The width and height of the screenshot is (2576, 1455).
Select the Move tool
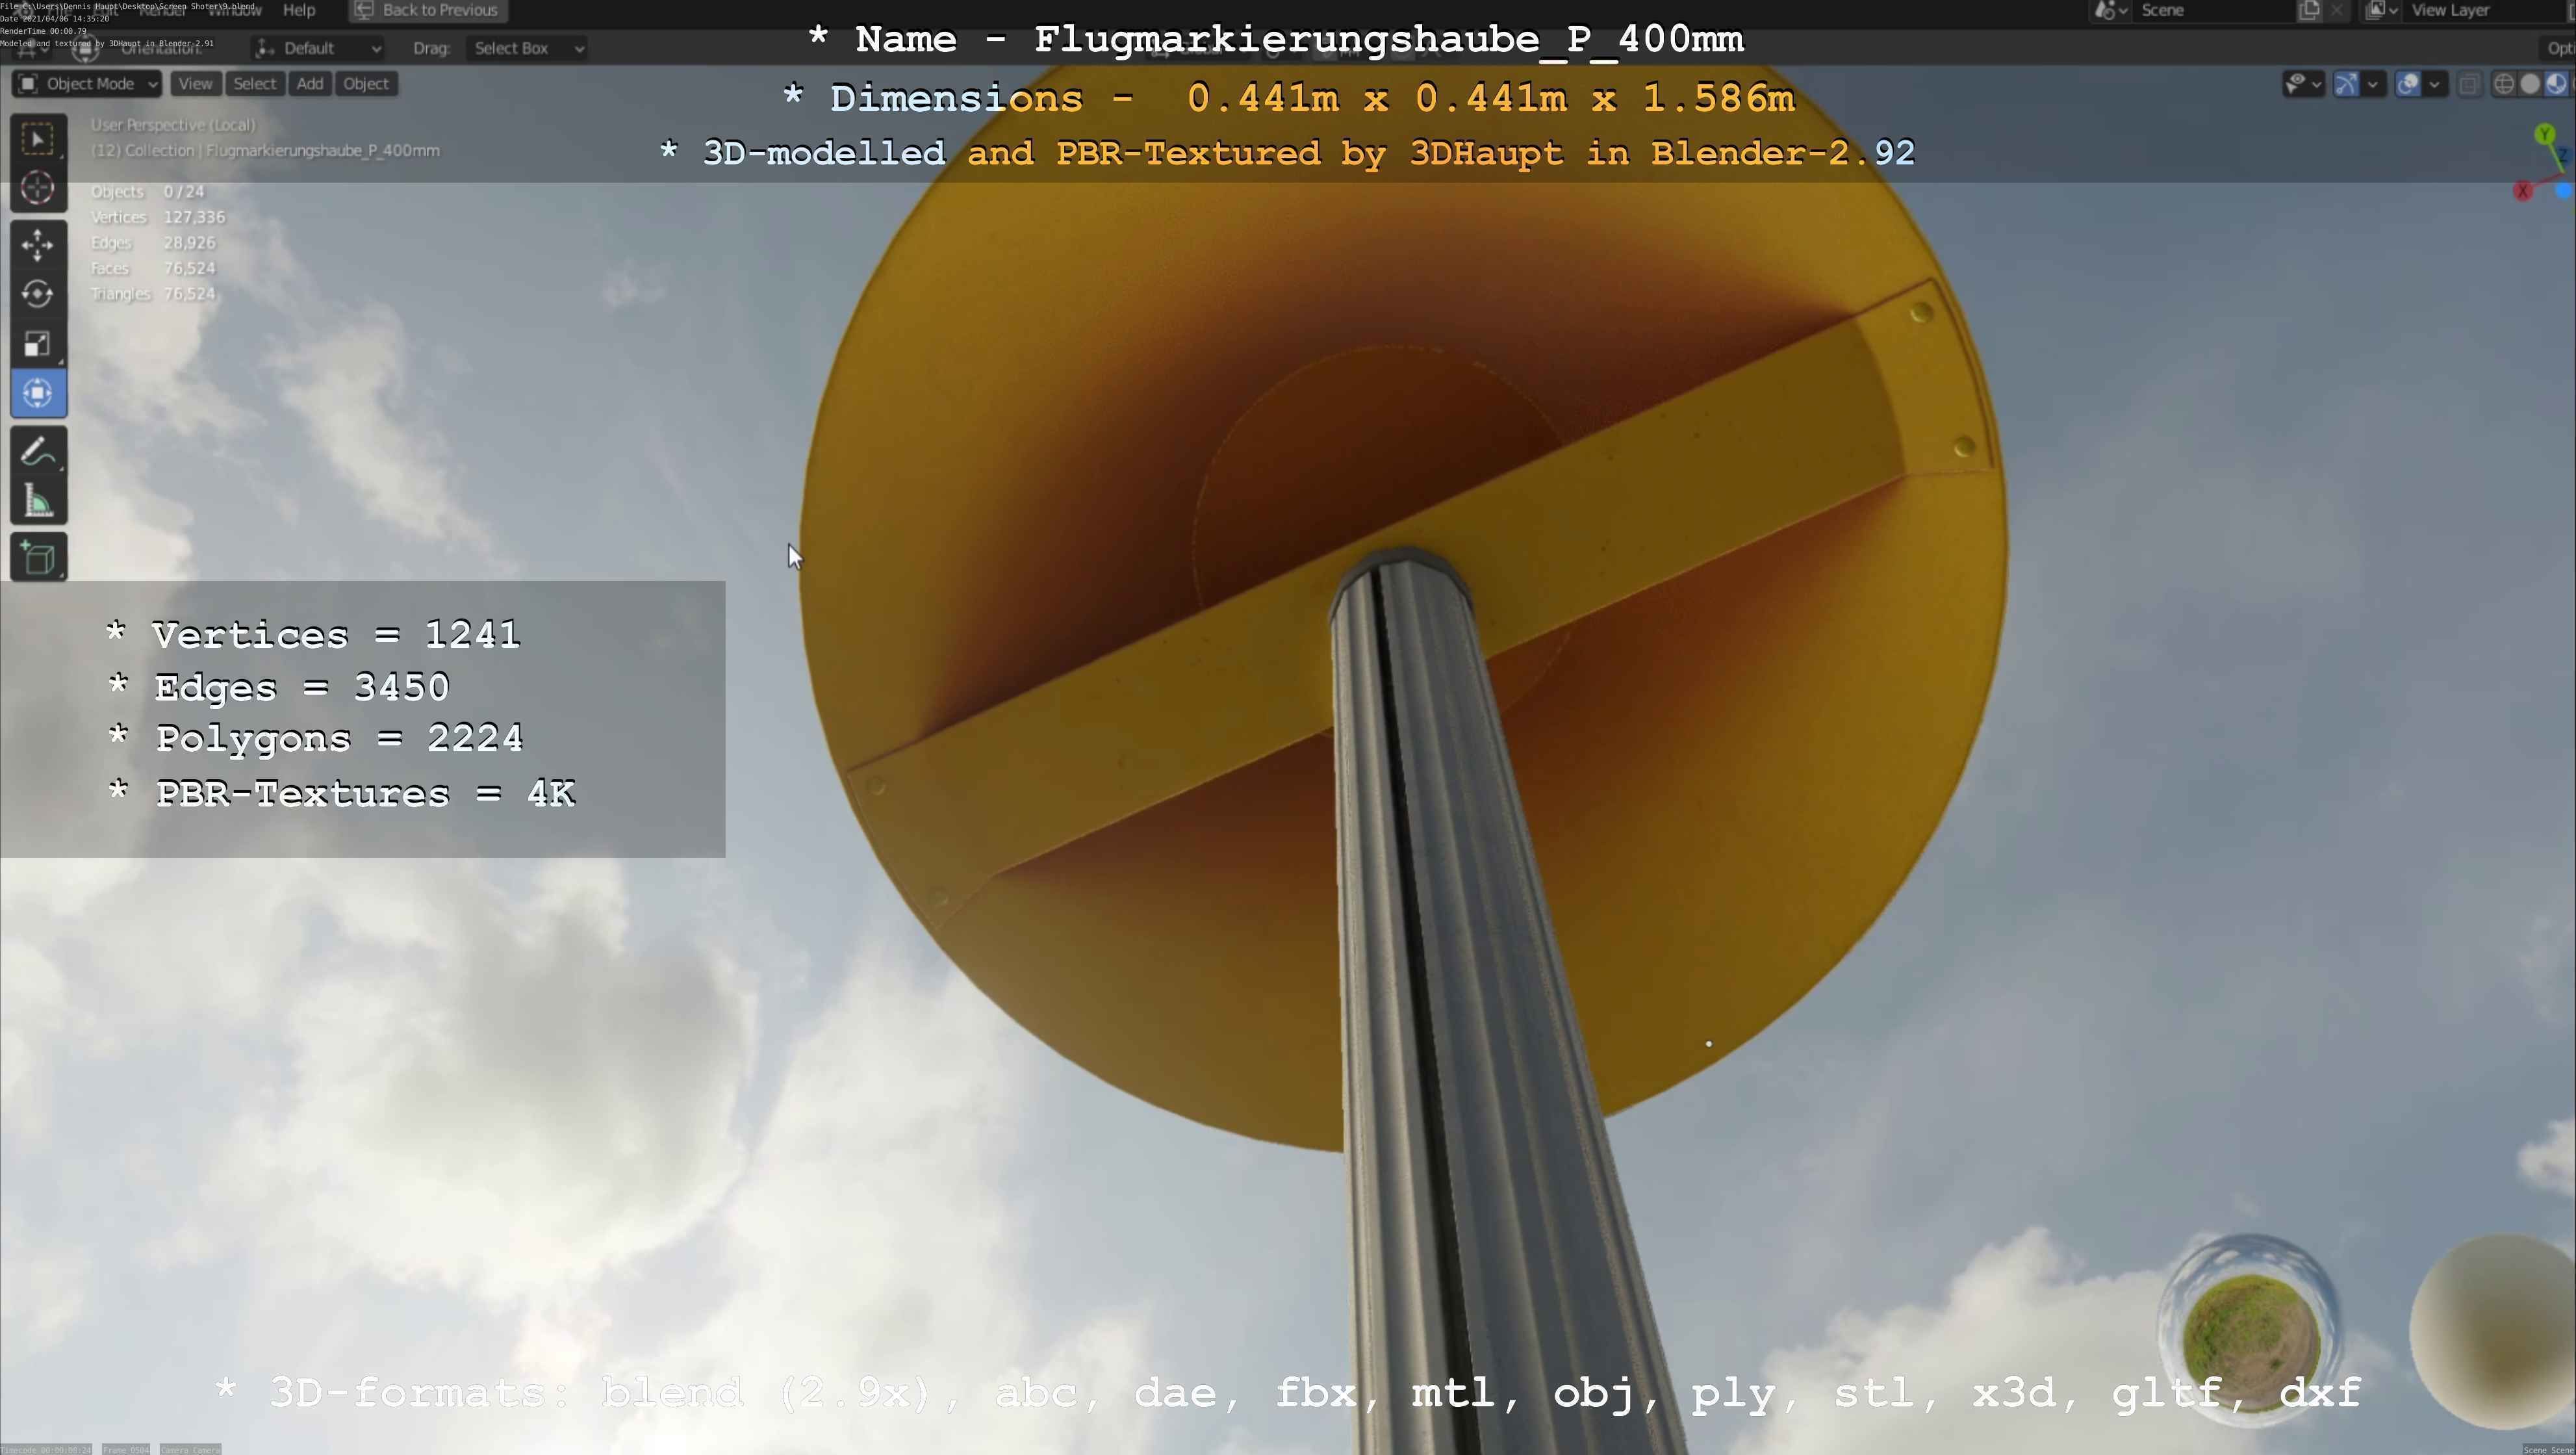point(38,245)
